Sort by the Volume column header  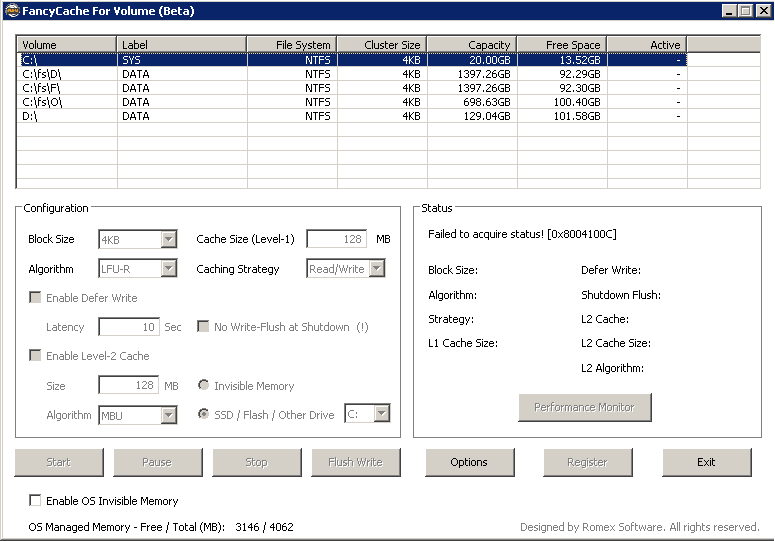pyautogui.click(x=66, y=44)
